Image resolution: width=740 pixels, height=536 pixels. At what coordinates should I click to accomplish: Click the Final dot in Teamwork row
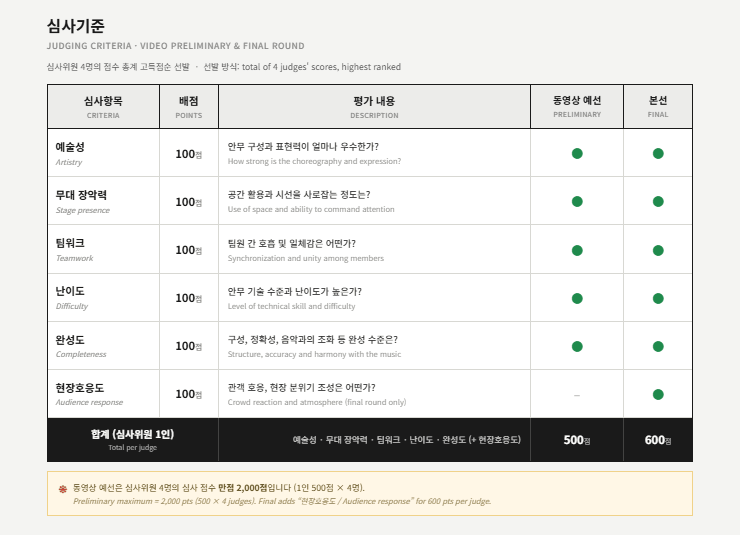pos(658,251)
